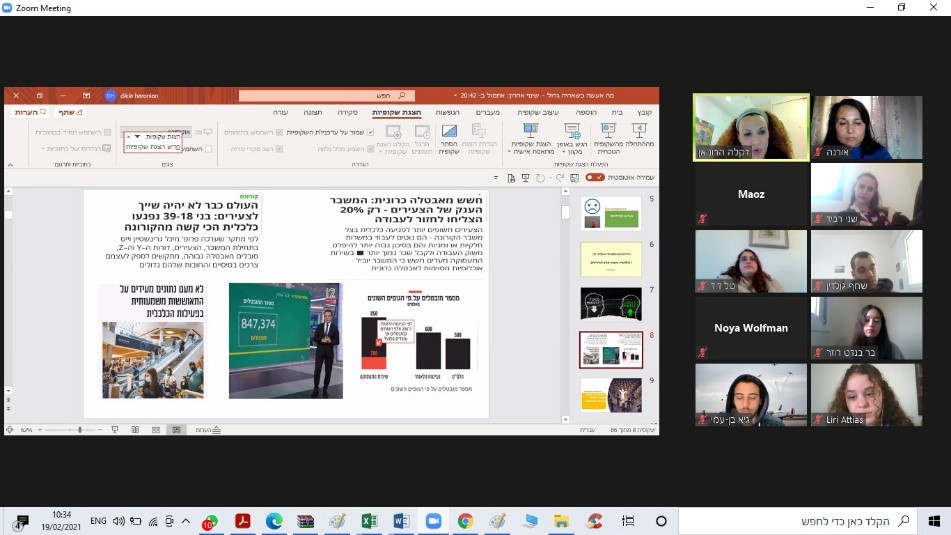This screenshot has width=951, height=535.
Task: Toggle Play Narrations checkbox
Action: pos(371,149)
